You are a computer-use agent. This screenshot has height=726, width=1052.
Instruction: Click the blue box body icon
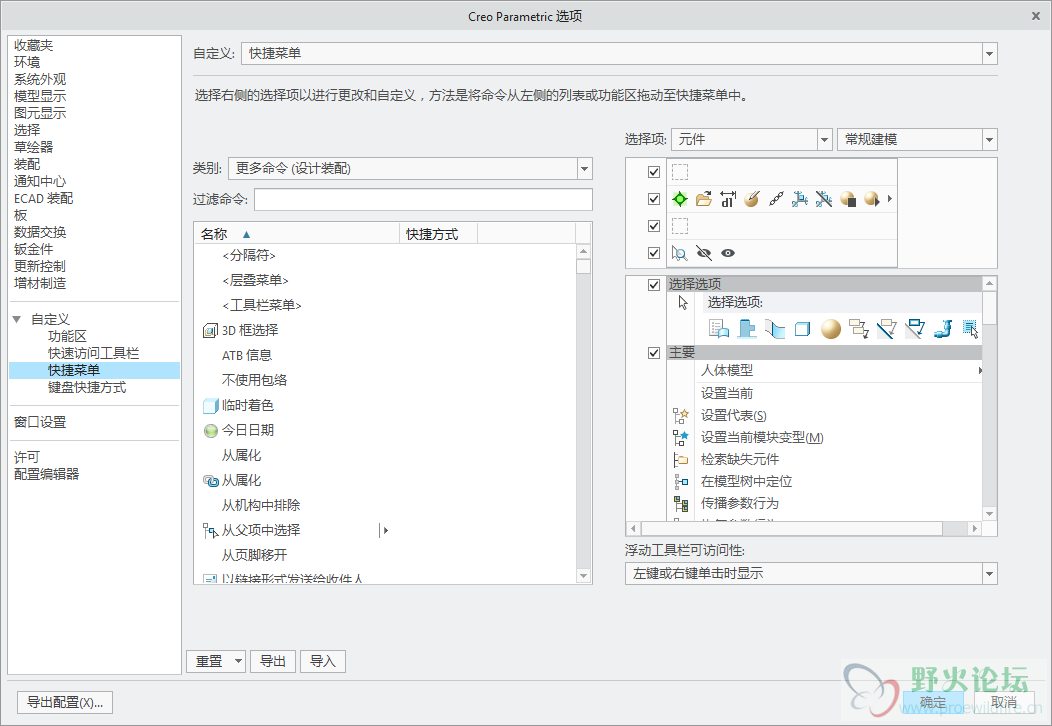click(802, 329)
